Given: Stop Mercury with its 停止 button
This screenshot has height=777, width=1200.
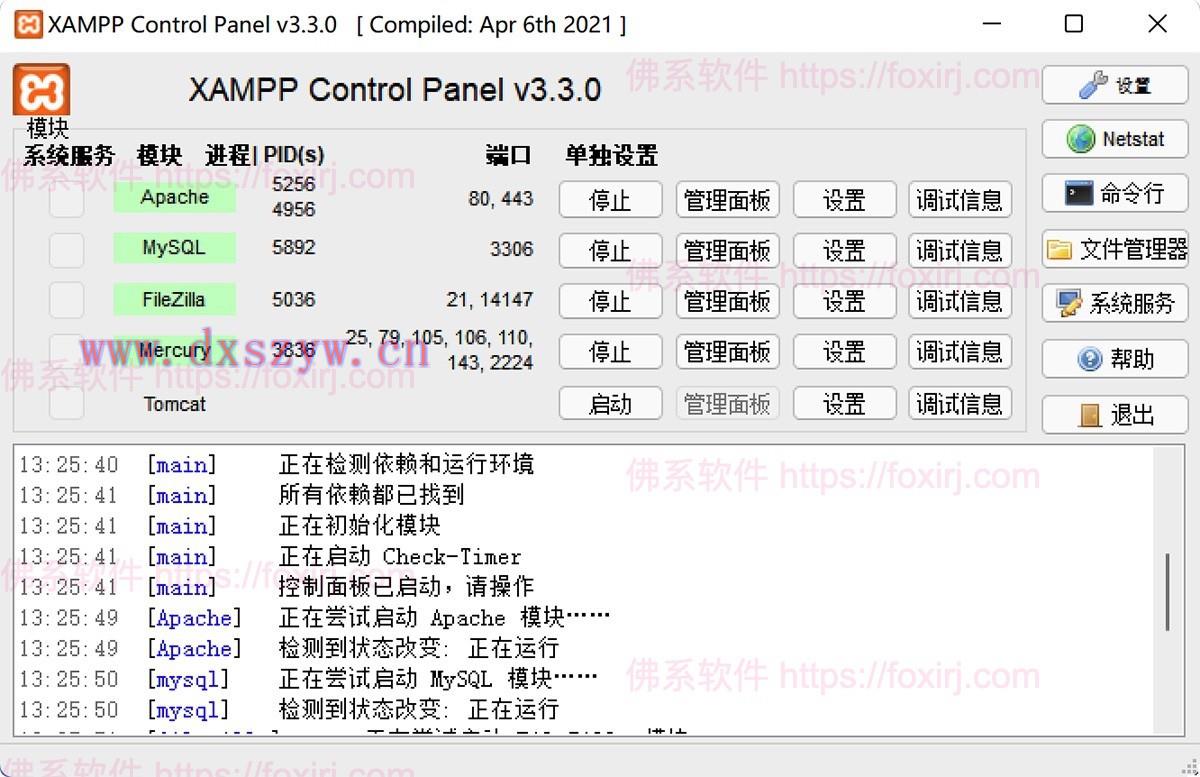Looking at the screenshot, I should (x=610, y=352).
